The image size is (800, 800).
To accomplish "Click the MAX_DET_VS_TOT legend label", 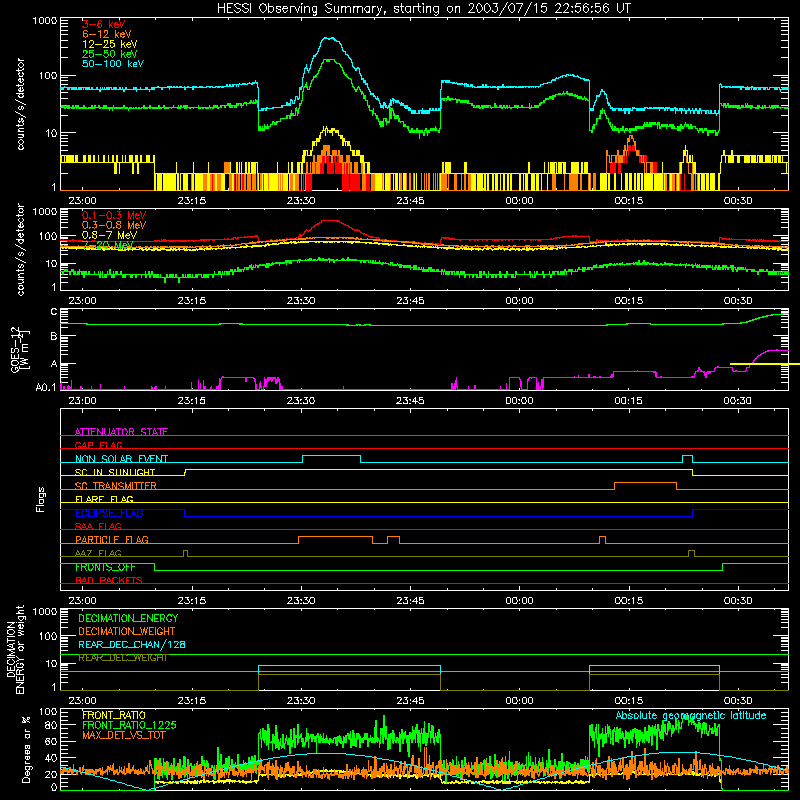I will pyautogui.click(x=123, y=735).
